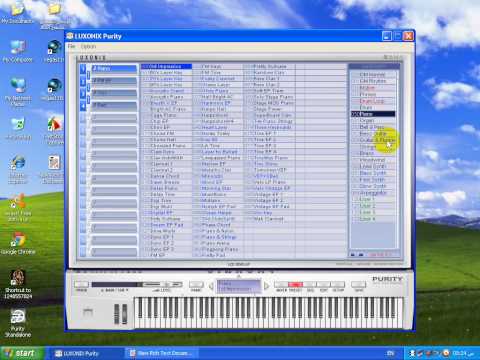Click the pitch bend wheel
The image size is (480, 360).
(x=117, y=314)
